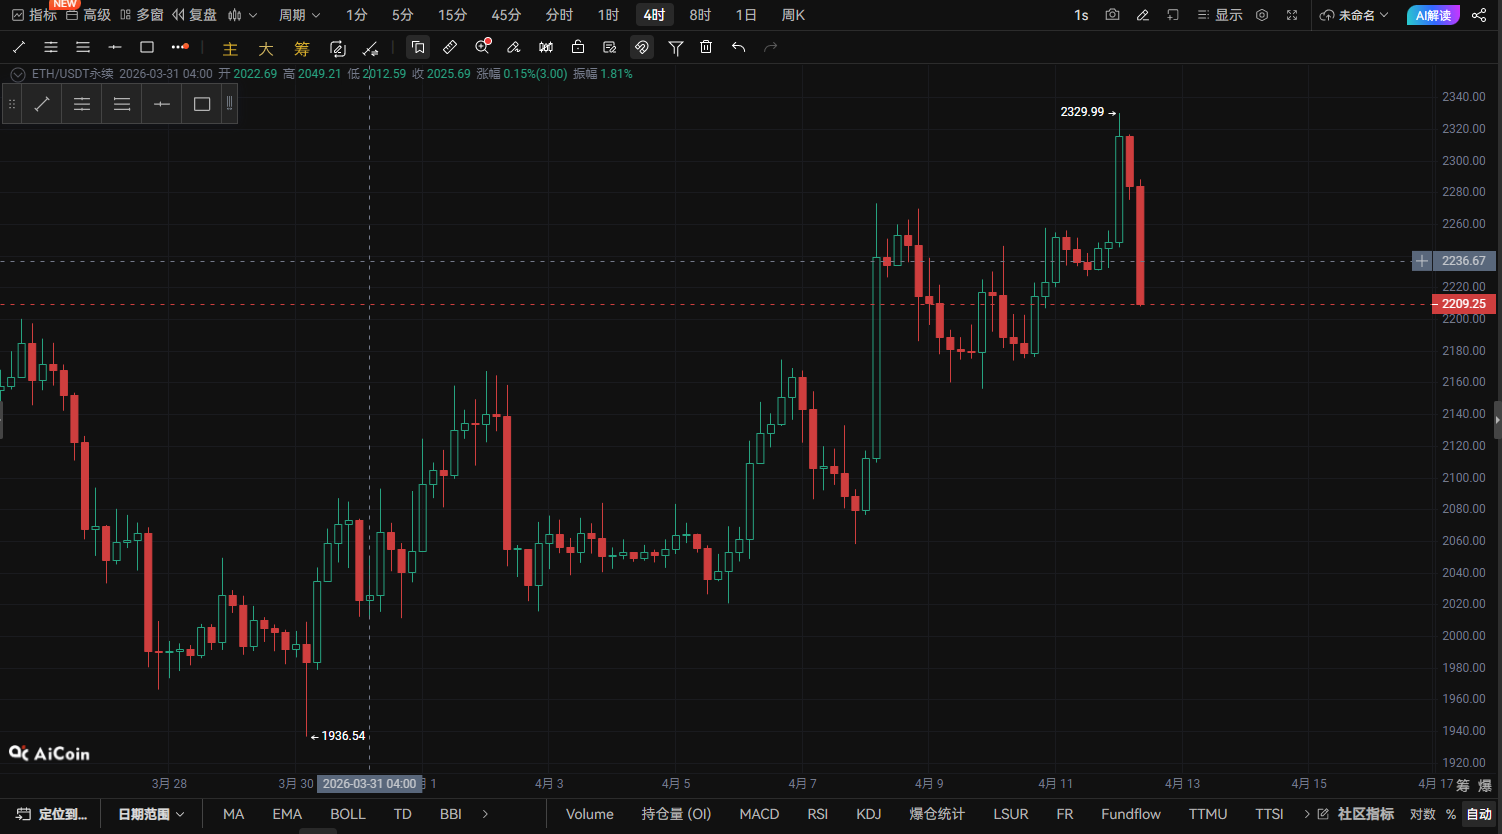Click the edit-note toolbar icon
This screenshot has width=1502, height=834.
pyautogui.click(x=610, y=47)
